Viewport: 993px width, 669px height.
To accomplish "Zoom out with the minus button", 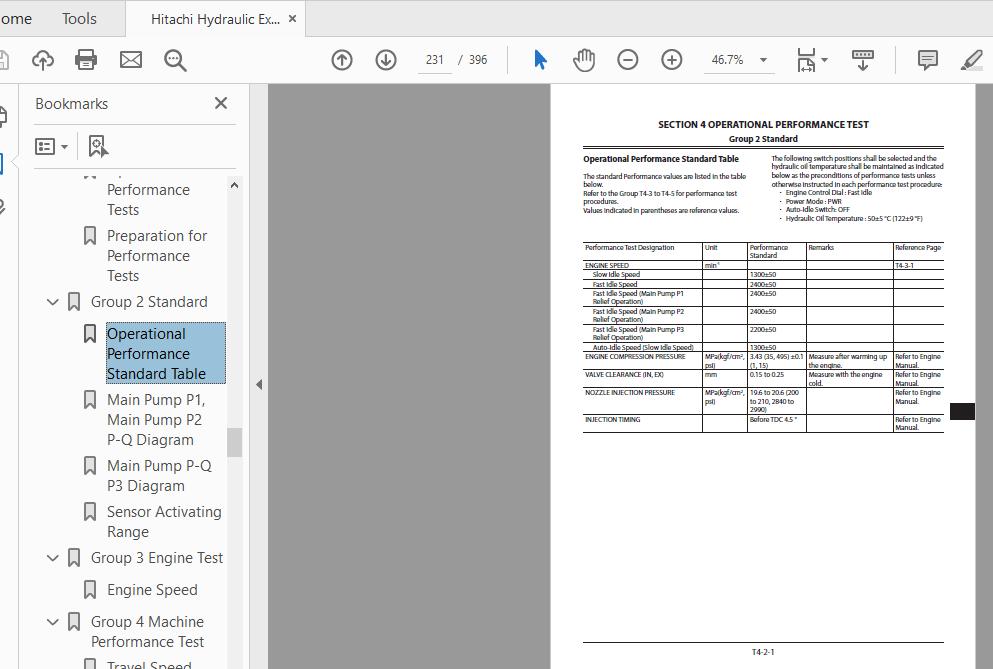I will 628,60.
